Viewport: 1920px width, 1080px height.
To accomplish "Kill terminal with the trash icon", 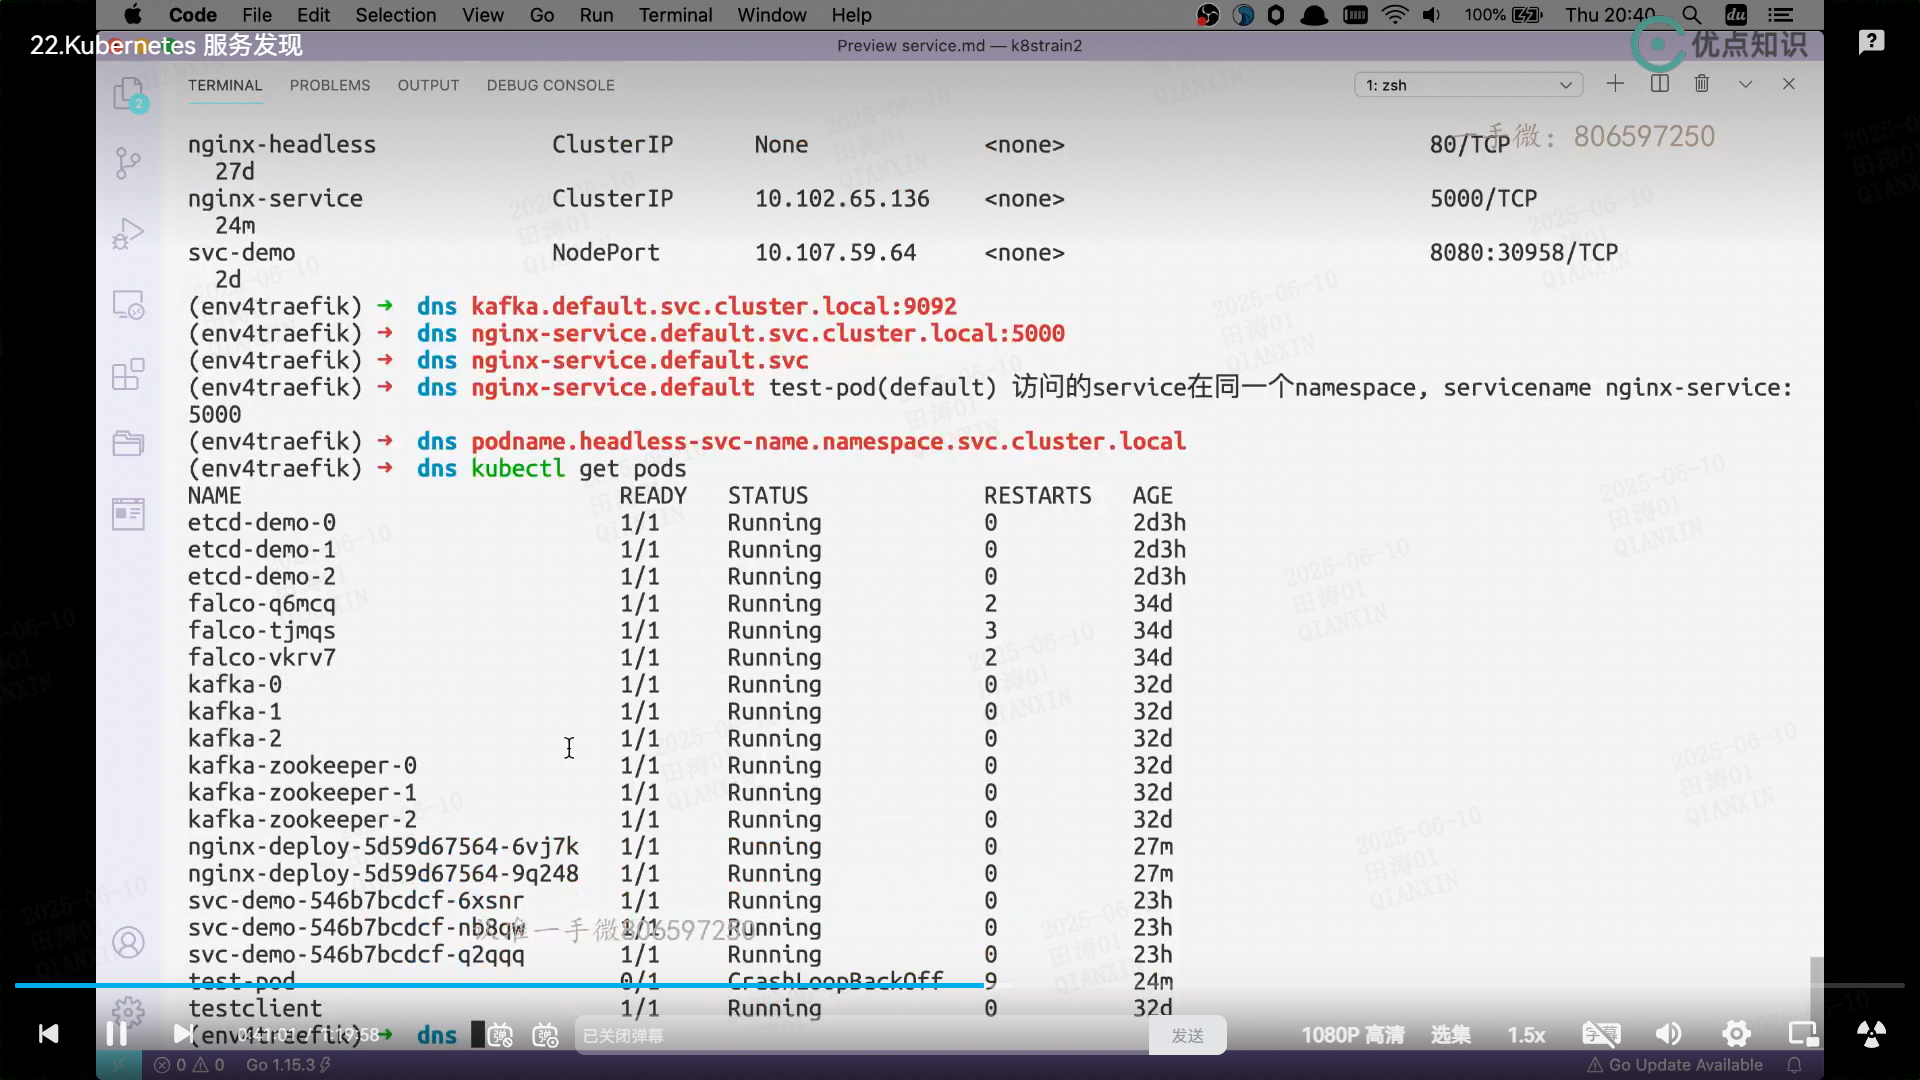I will click(x=1702, y=84).
